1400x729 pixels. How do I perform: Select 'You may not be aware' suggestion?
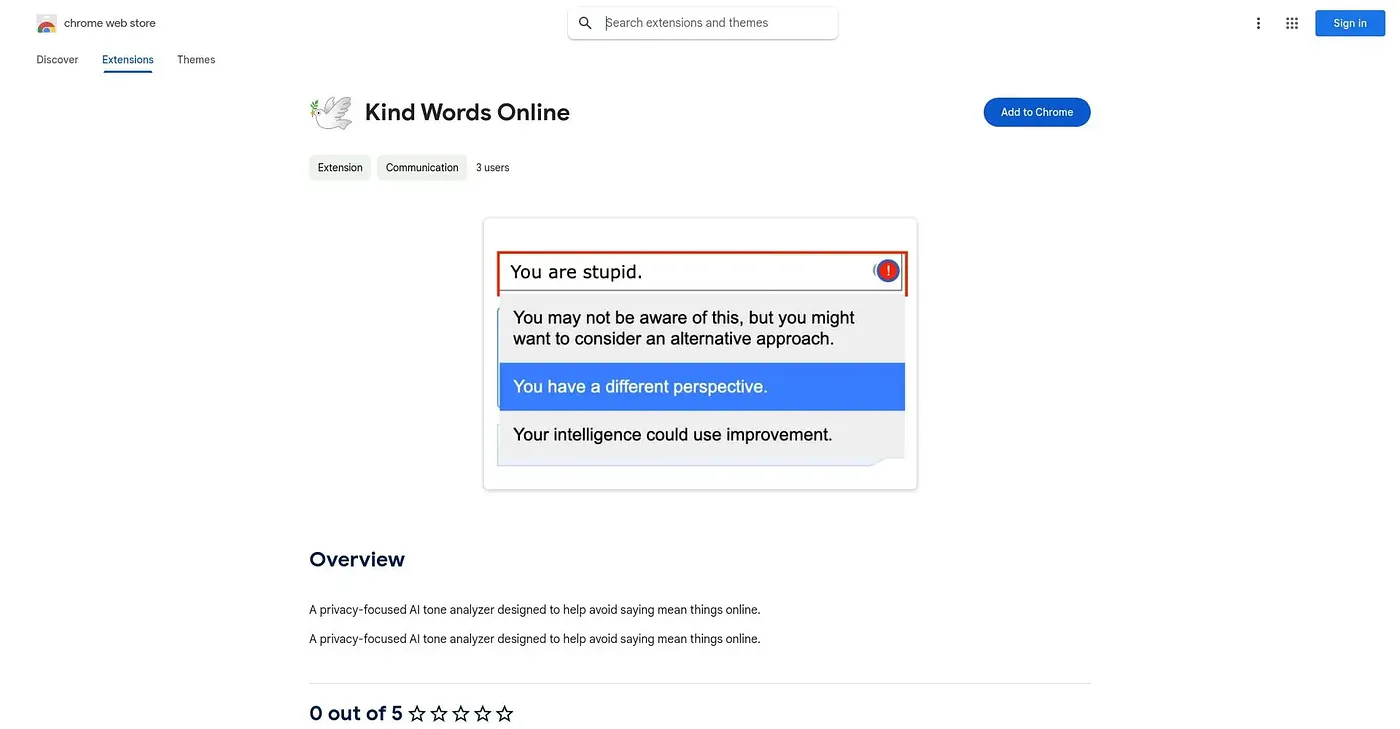pos(702,328)
